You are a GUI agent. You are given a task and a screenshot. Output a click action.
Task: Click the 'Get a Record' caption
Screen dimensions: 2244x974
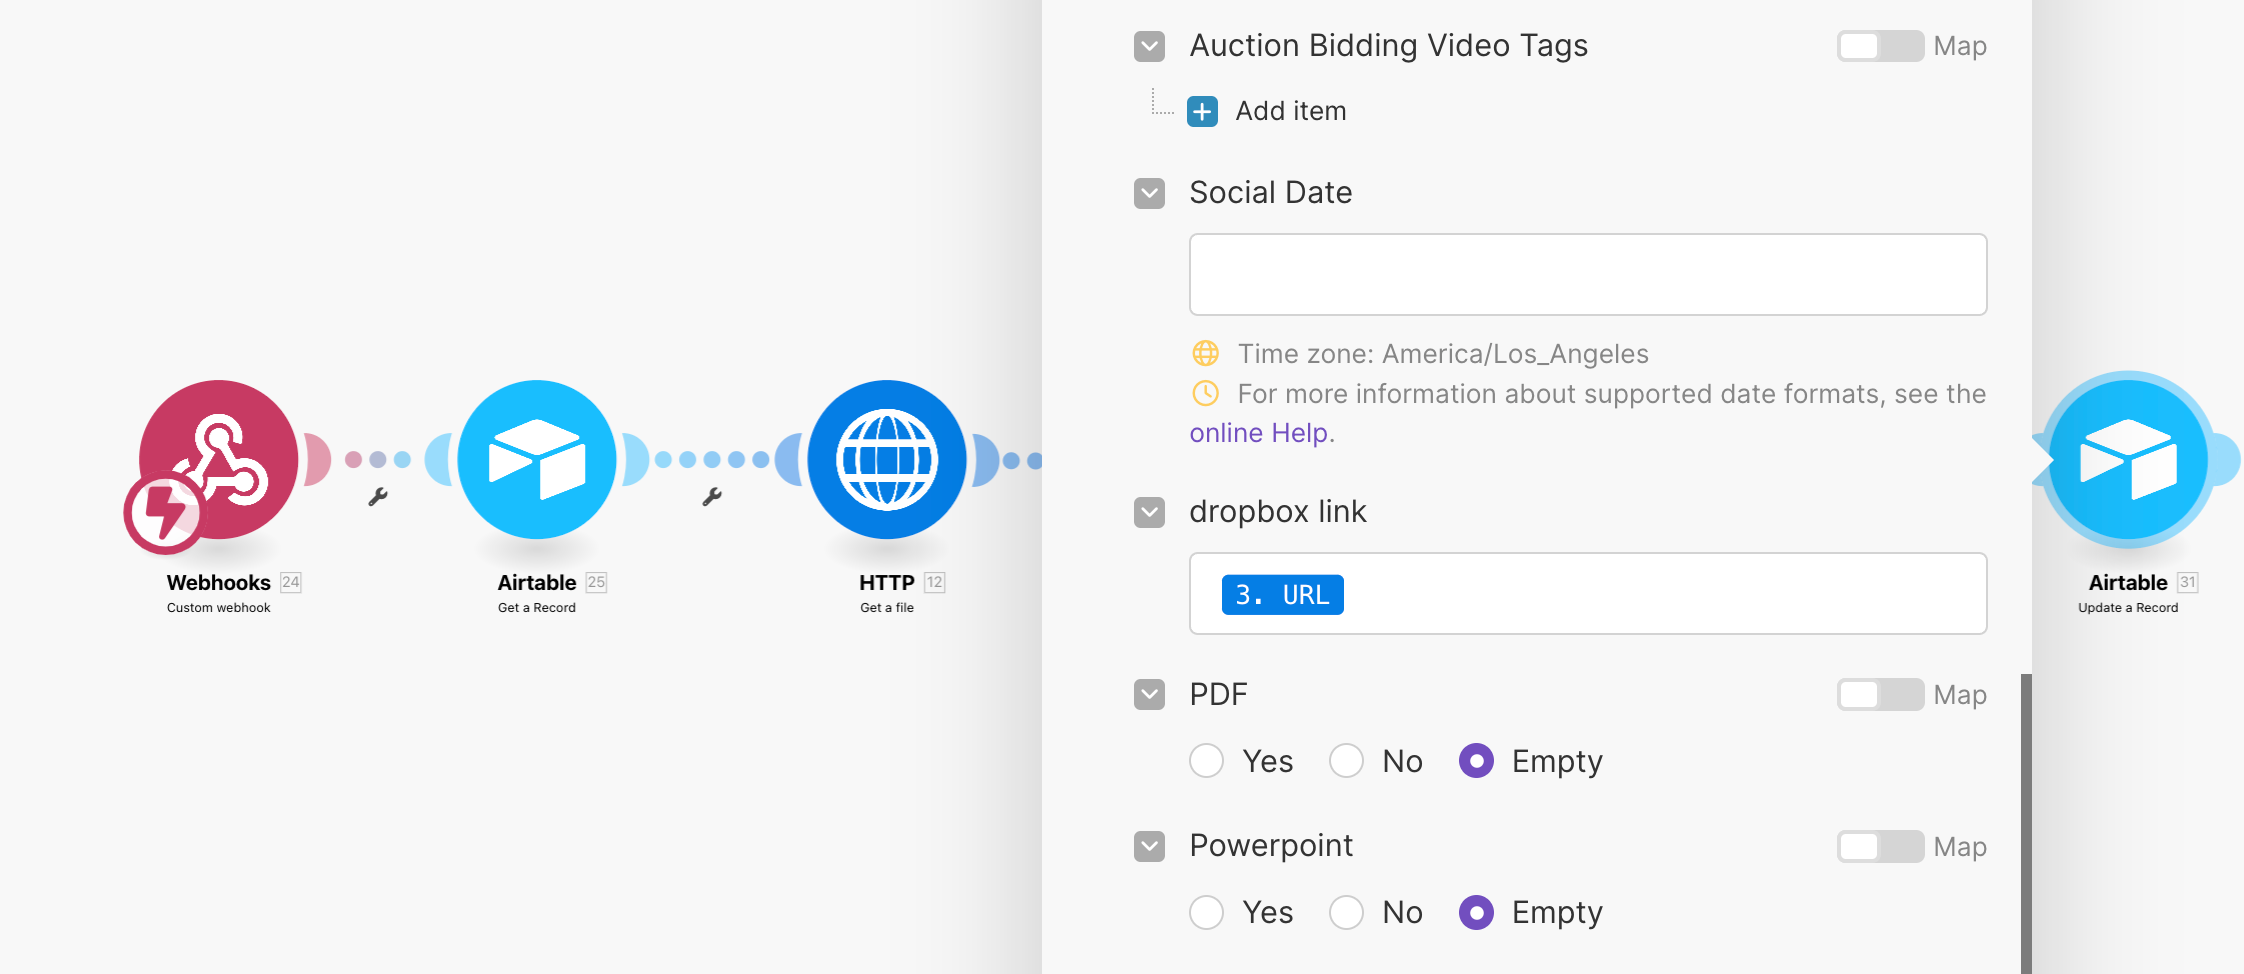[537, 608]
